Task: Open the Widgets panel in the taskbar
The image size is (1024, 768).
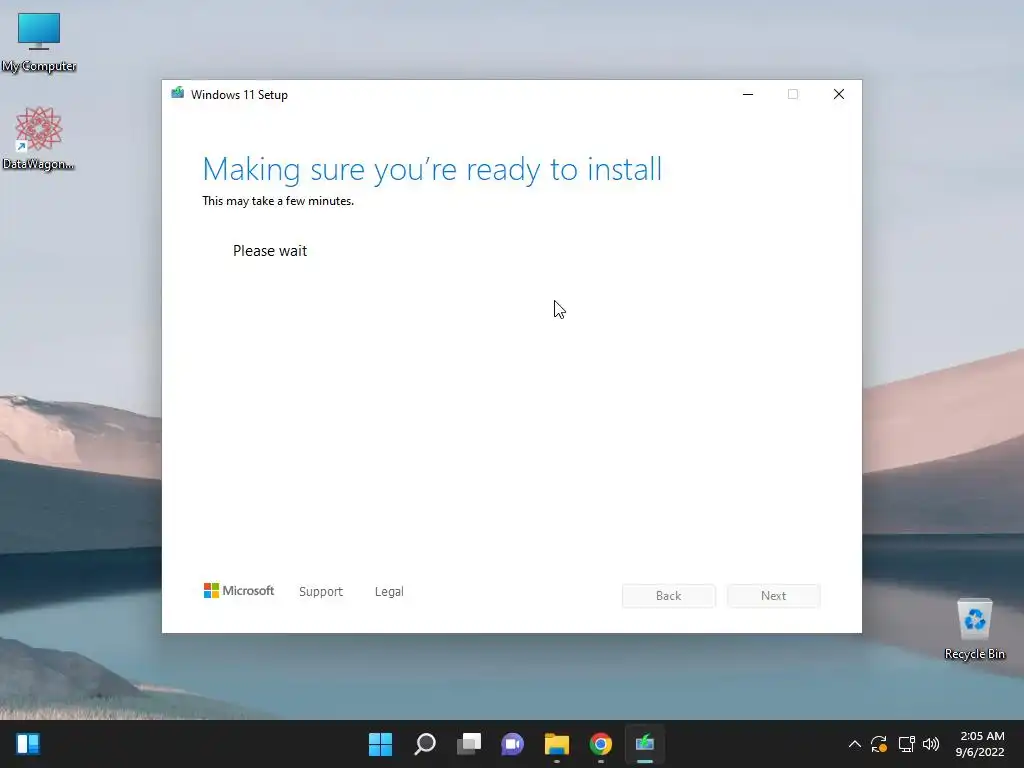Action: 28,744
